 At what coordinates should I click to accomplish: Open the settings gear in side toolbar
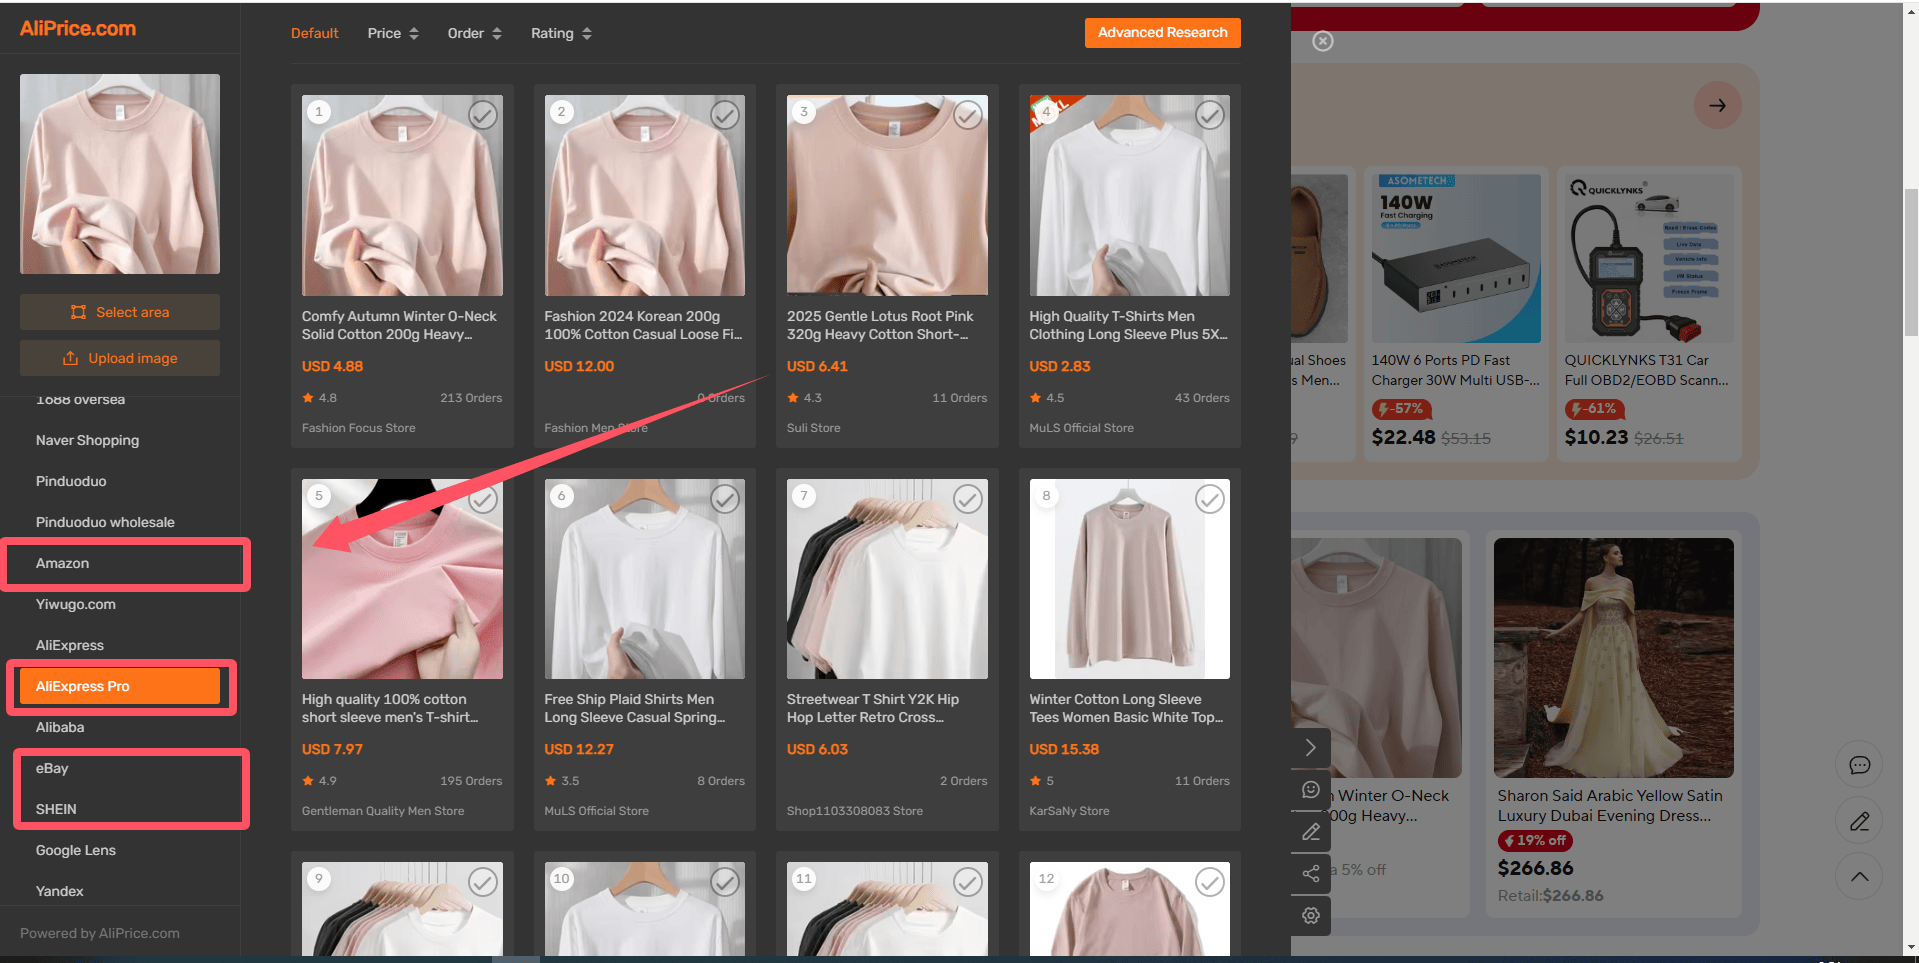(1311, 916)
